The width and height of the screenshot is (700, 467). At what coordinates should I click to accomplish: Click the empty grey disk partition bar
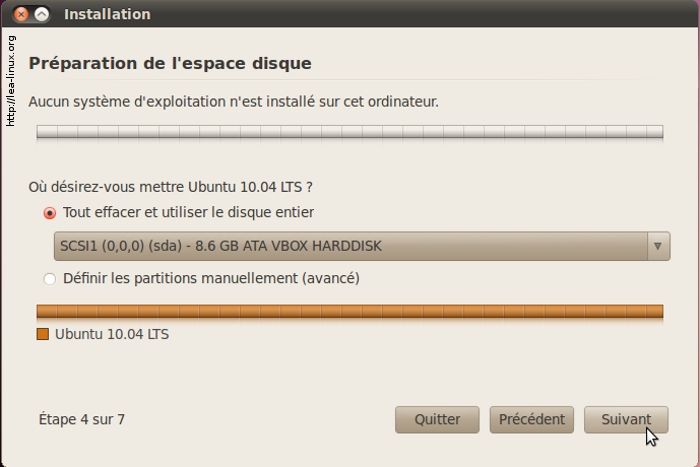coord(350,132)
